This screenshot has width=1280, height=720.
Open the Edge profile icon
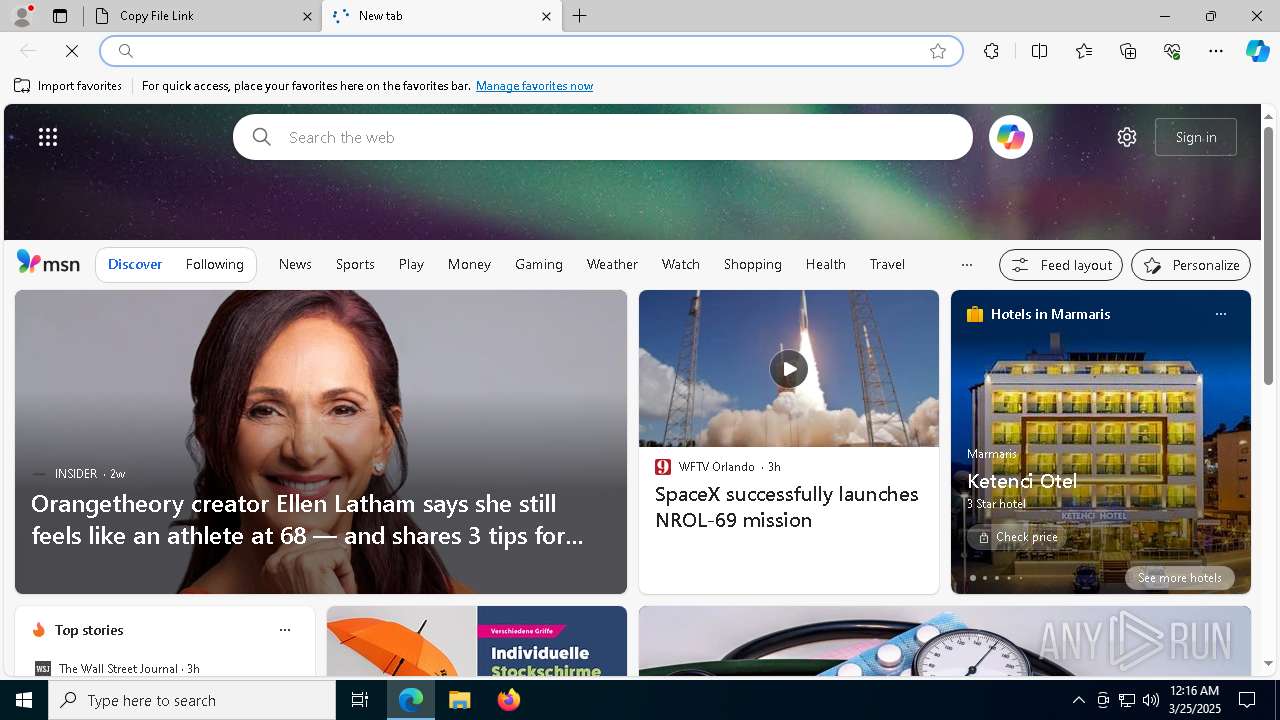[22, 16]
